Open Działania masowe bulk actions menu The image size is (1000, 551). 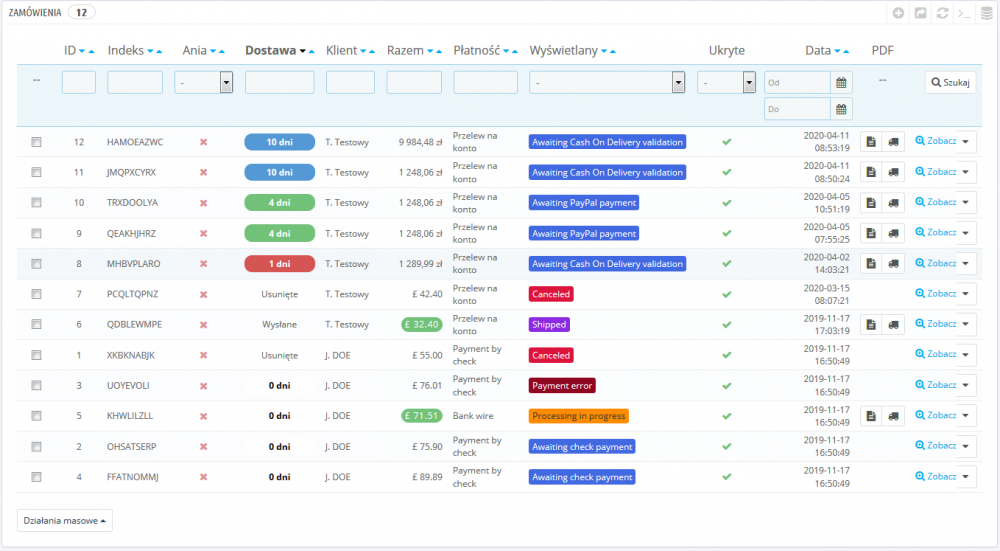64,520
